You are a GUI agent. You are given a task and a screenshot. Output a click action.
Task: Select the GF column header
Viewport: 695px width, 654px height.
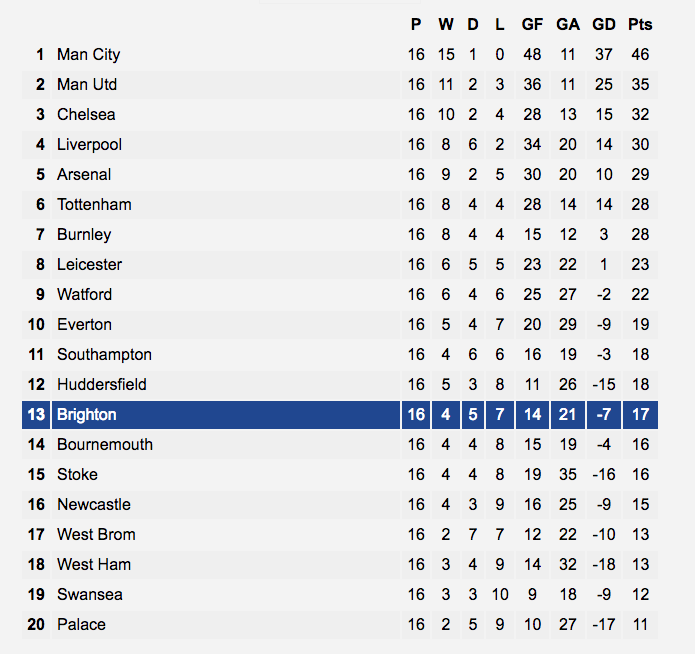pos(532,24)
